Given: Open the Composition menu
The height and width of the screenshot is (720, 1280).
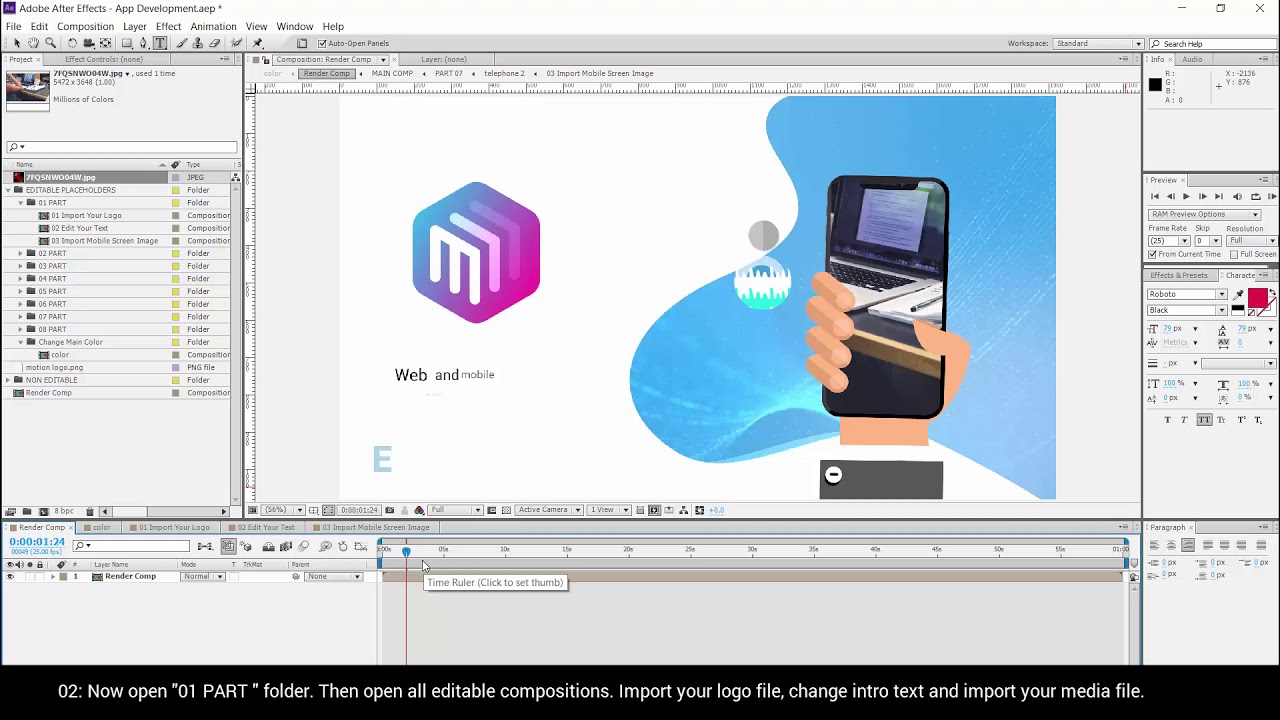Looking at the screenshot, I should [x=85, y=26].
